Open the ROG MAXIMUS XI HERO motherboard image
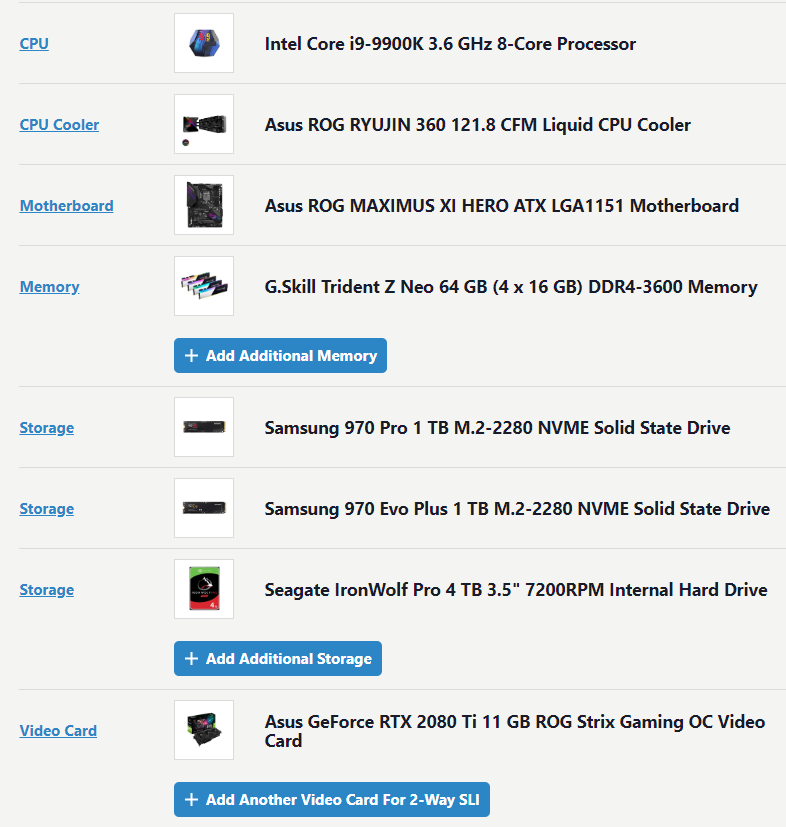The image size is (786, 827). pos(204,205)
